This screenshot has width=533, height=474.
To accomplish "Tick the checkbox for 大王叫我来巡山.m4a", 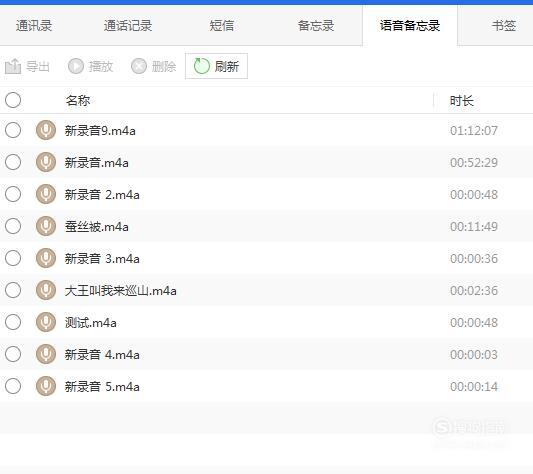I will [x=13, y=290].
